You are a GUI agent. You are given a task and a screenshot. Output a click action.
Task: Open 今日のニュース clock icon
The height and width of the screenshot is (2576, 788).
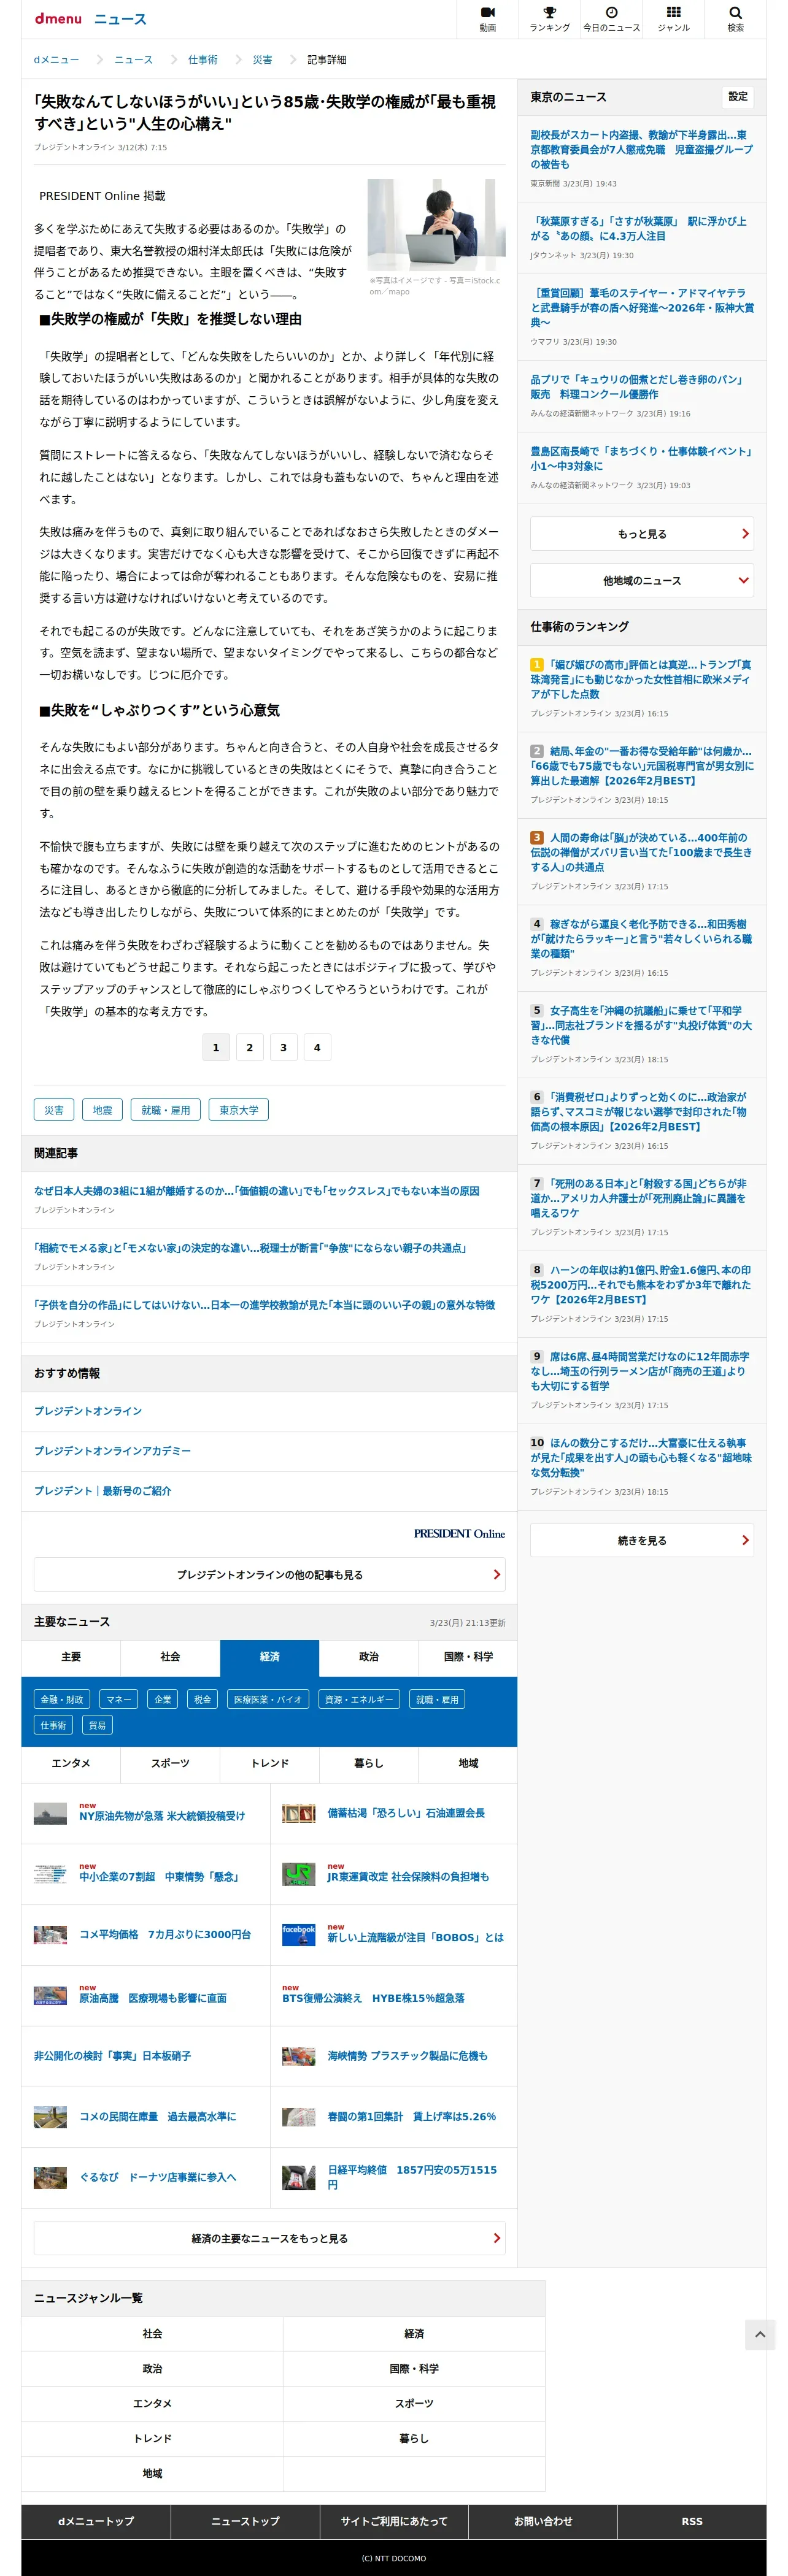611,19
